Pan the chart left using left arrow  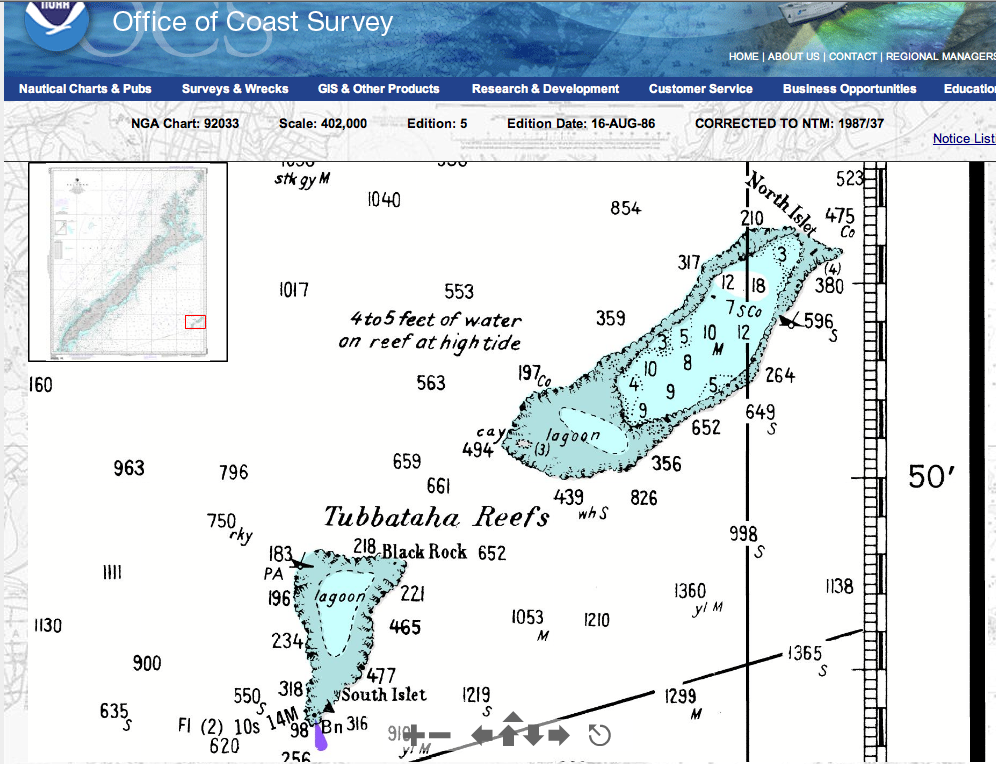point(483,737)
